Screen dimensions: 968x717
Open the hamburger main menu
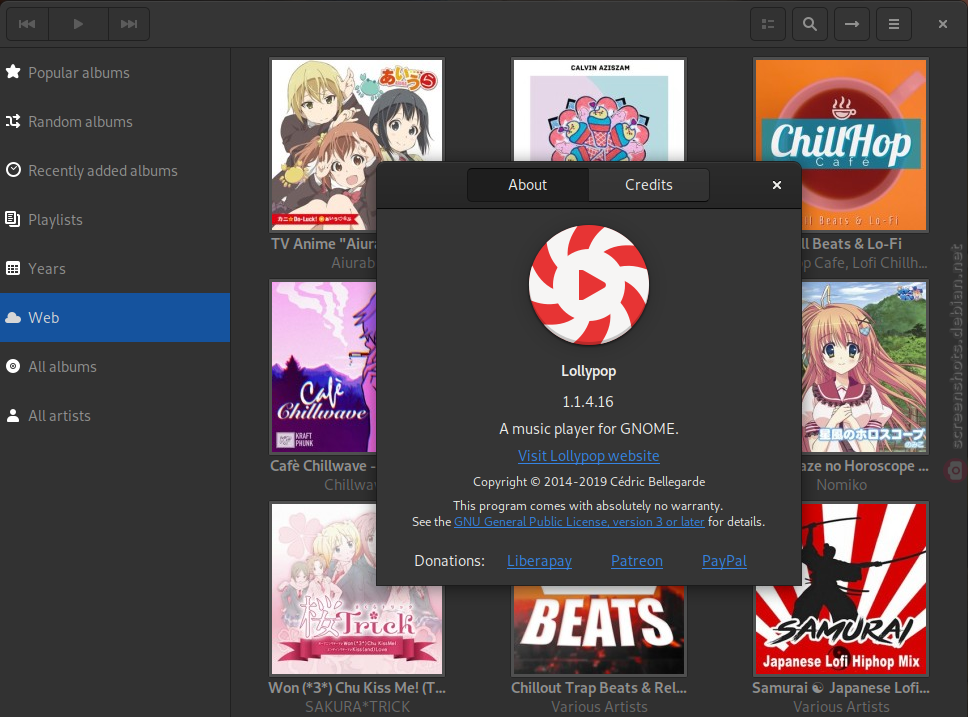(893, 24)
